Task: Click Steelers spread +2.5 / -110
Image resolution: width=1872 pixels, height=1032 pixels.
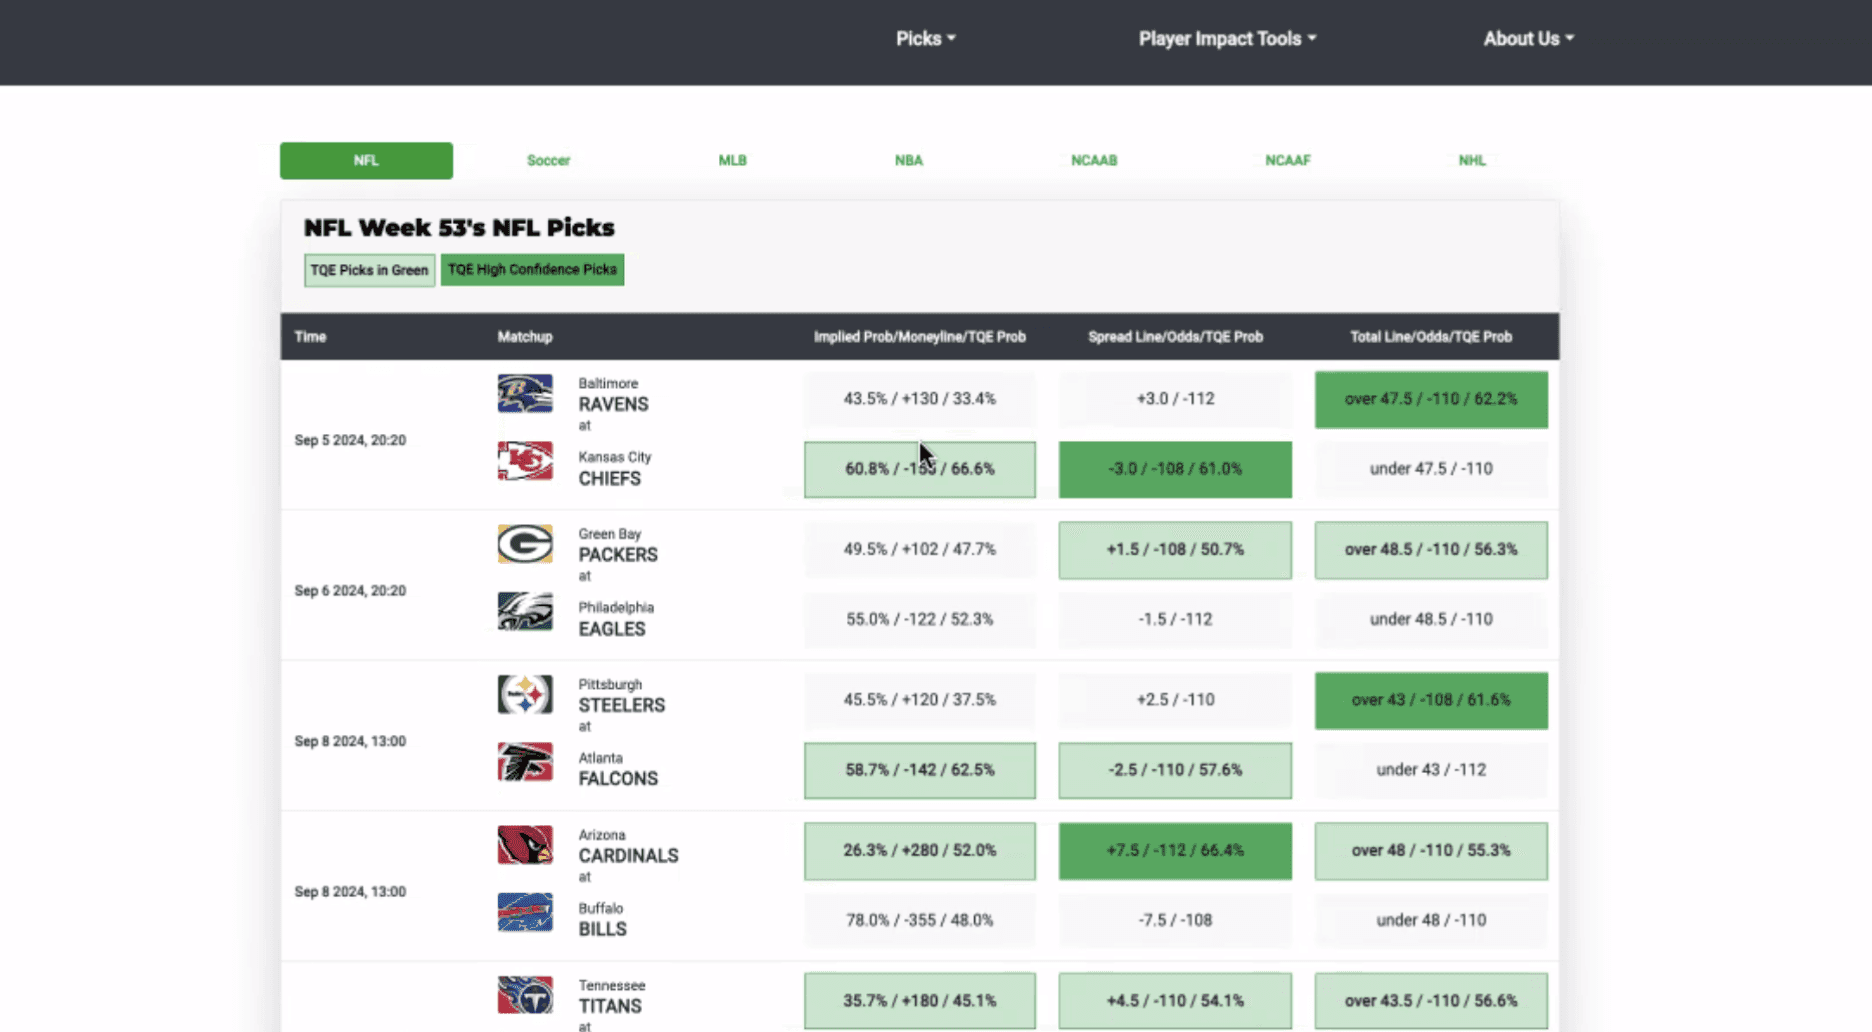Action: pos(1175,700)
